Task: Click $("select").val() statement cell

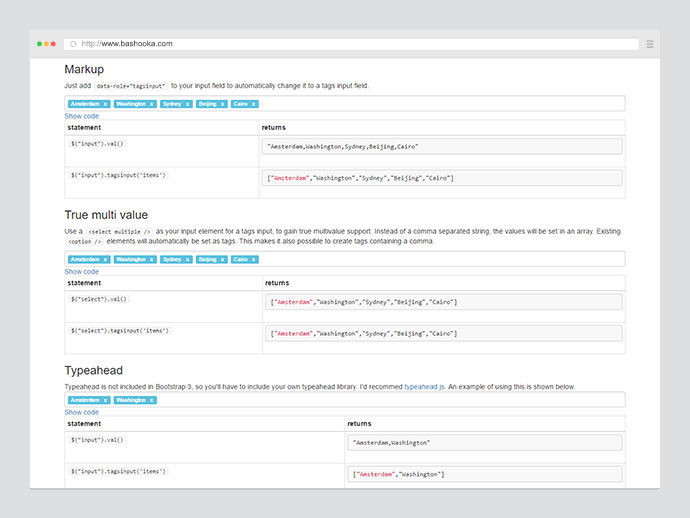Action: click(x=99, y=299)
